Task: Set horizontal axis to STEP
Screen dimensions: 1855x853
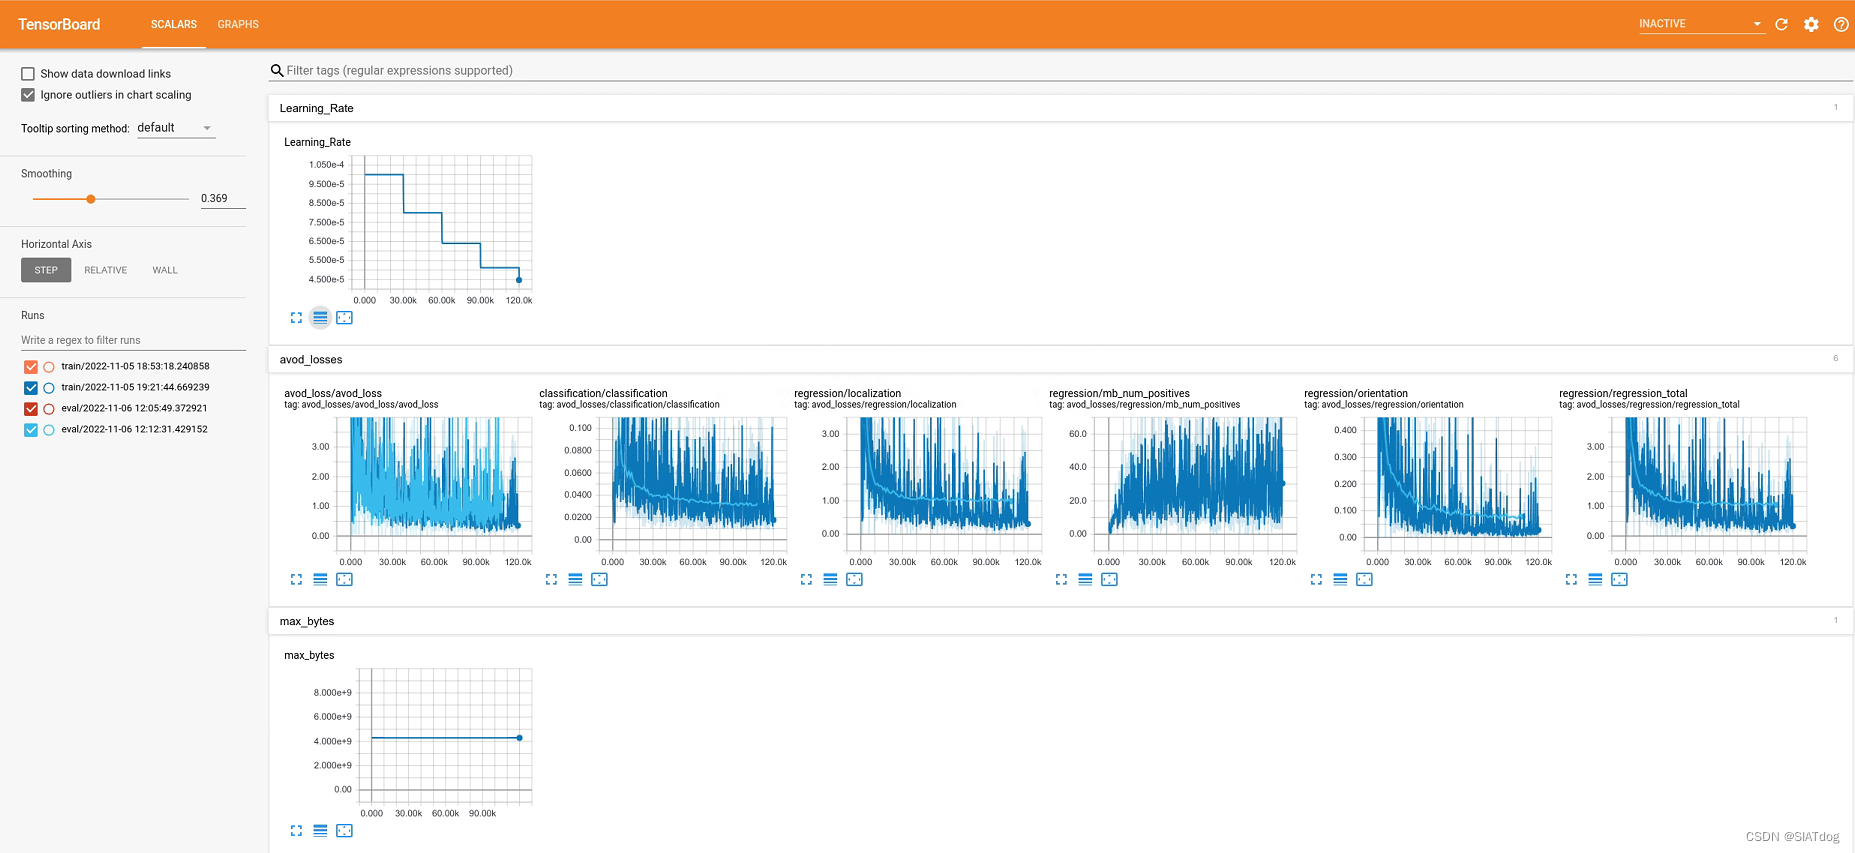Action: click(46, 270)
